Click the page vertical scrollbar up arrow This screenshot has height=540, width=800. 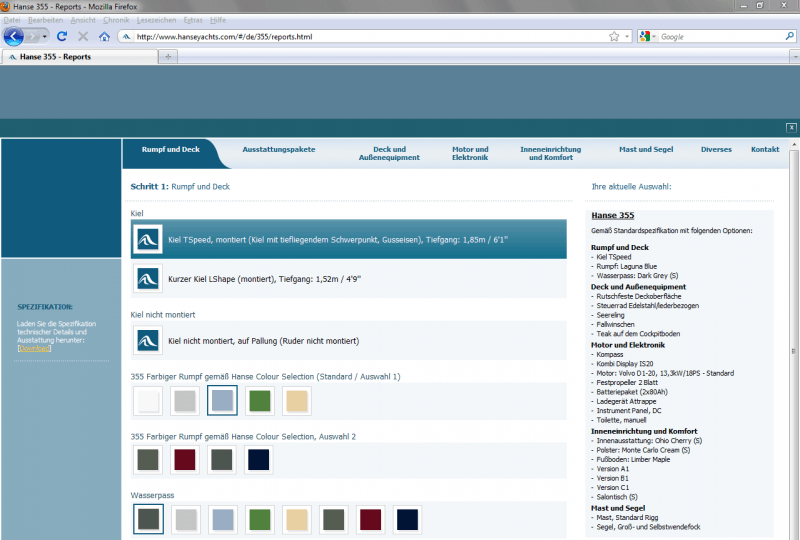pos(794,145)
